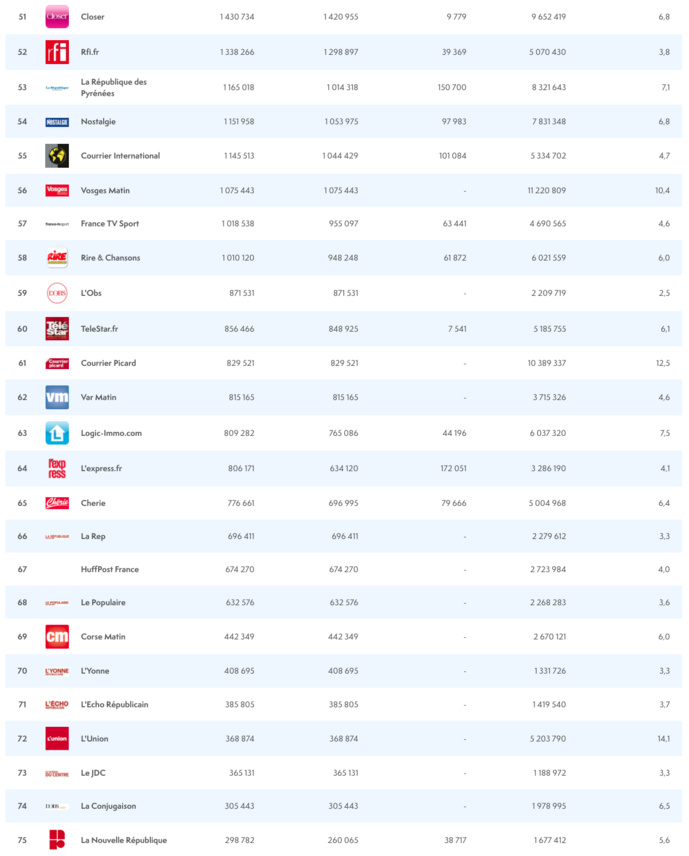Select the red L'Union logo
The height and width of the screenshot is (856, 689).
(x=57, y=738)
